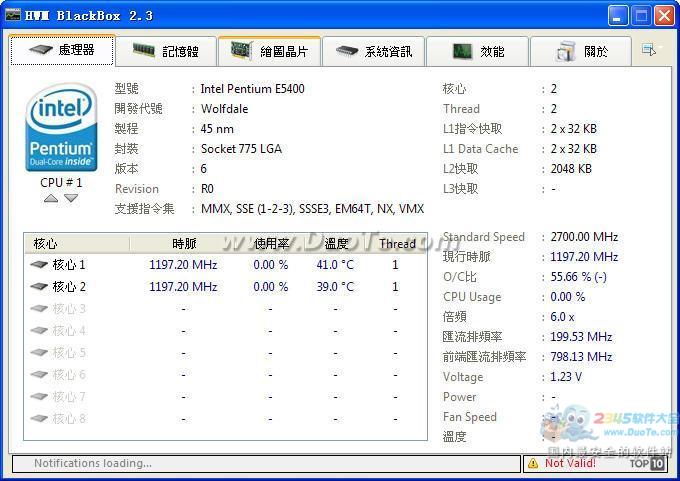Click the warning icon next to Not Valid!

pyautogui.click(x=533, y=464)
